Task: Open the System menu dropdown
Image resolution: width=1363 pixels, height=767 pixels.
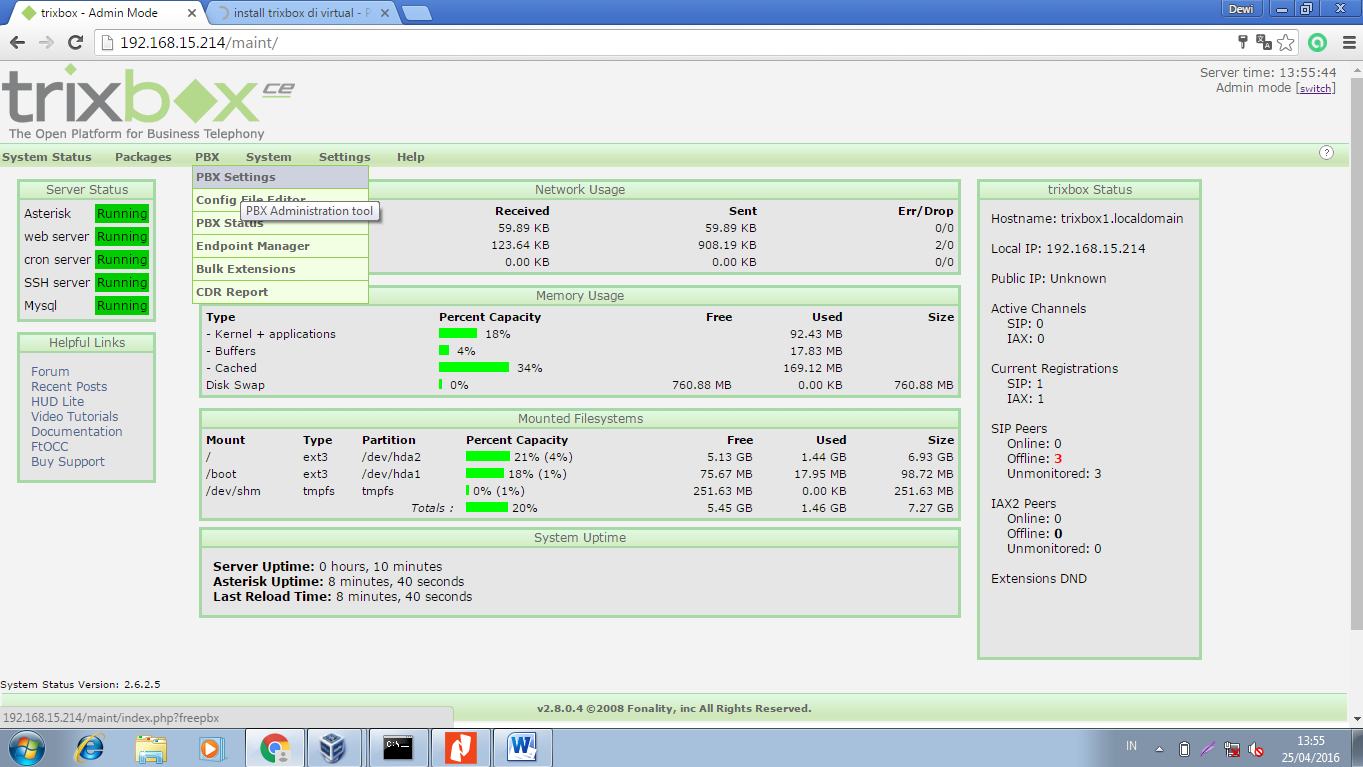Action: [x=267, y=157]
